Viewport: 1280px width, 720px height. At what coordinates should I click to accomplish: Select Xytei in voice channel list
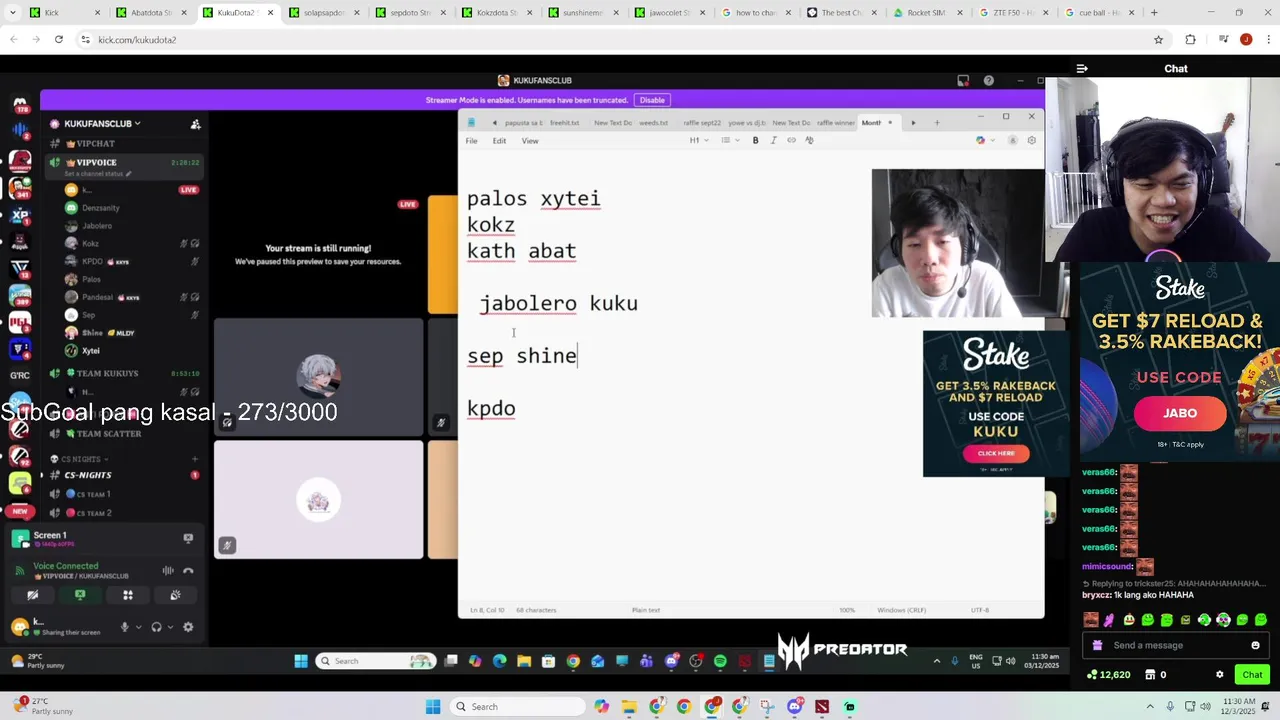click(91, 351)
